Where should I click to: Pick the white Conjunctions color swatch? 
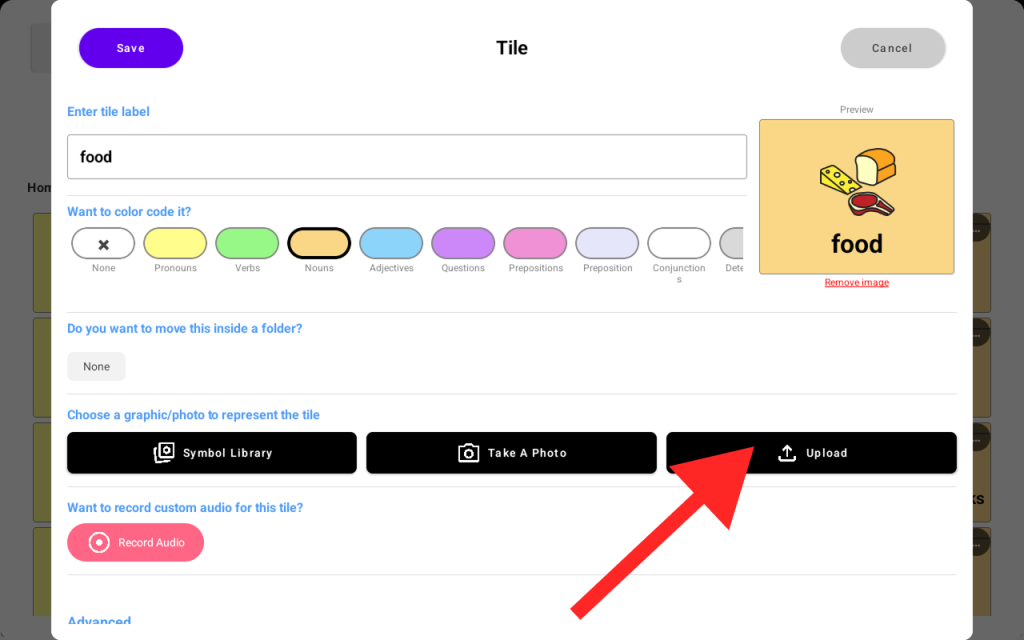pos(679,243)
